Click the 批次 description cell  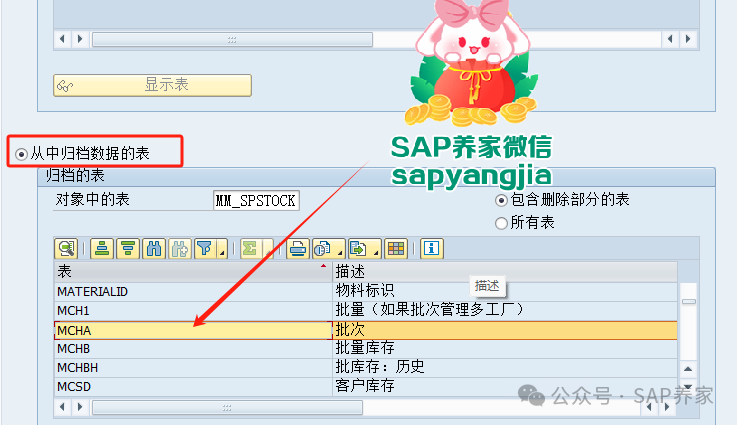pos(505,330)
